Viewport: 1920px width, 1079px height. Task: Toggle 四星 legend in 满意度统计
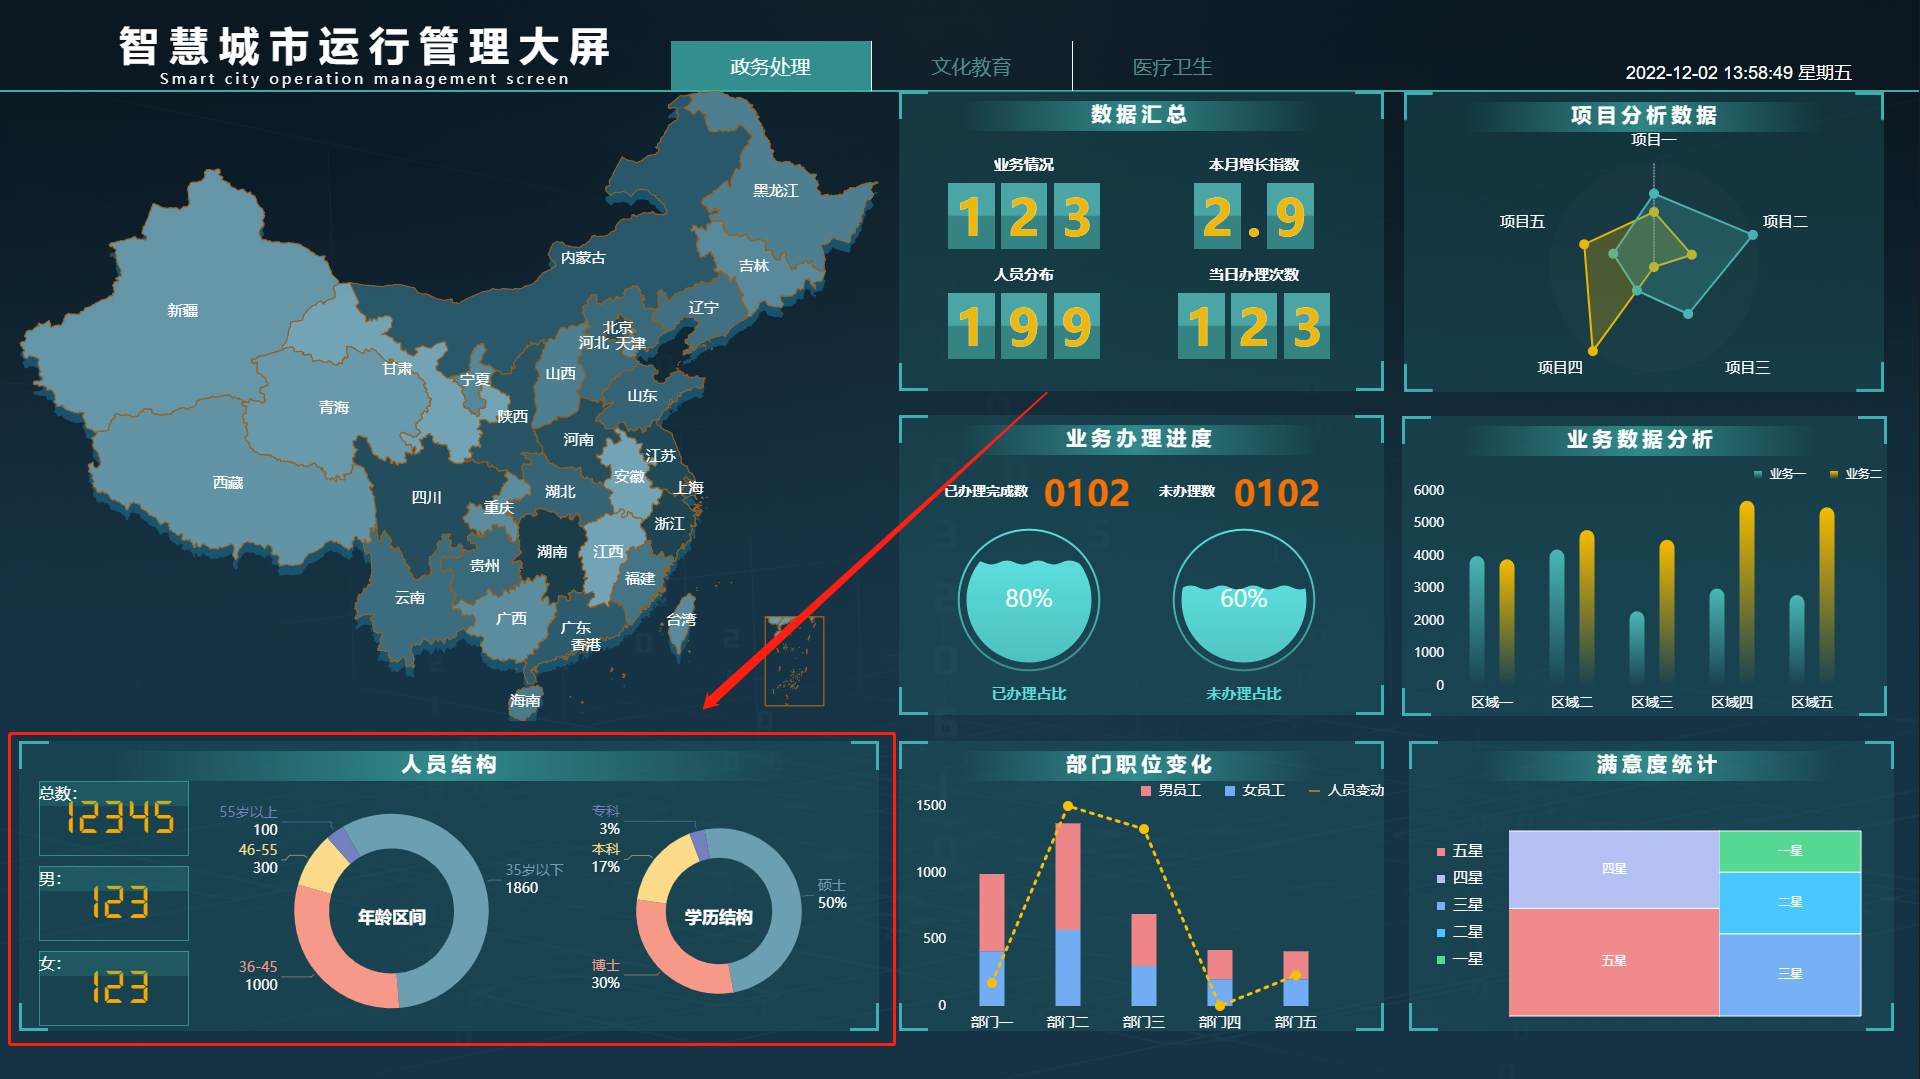(1460, 878)
